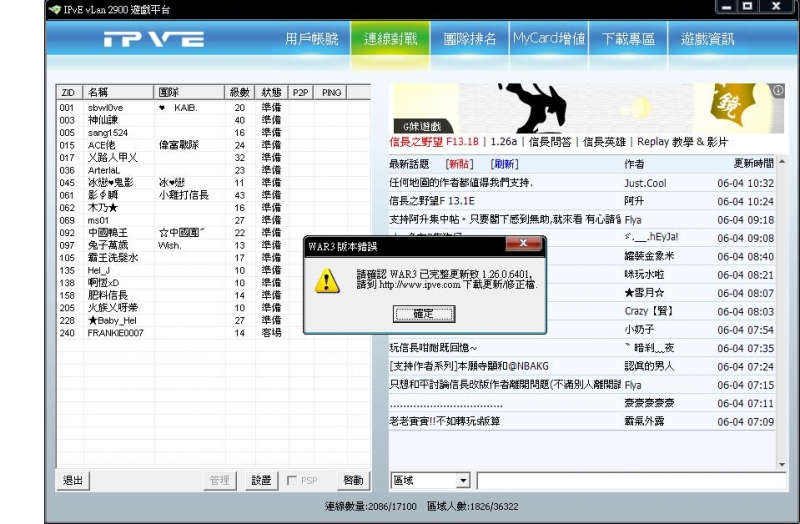Open 信長之野望 F13.1B link
Viewport: 800px width, 524px height.
434,142
